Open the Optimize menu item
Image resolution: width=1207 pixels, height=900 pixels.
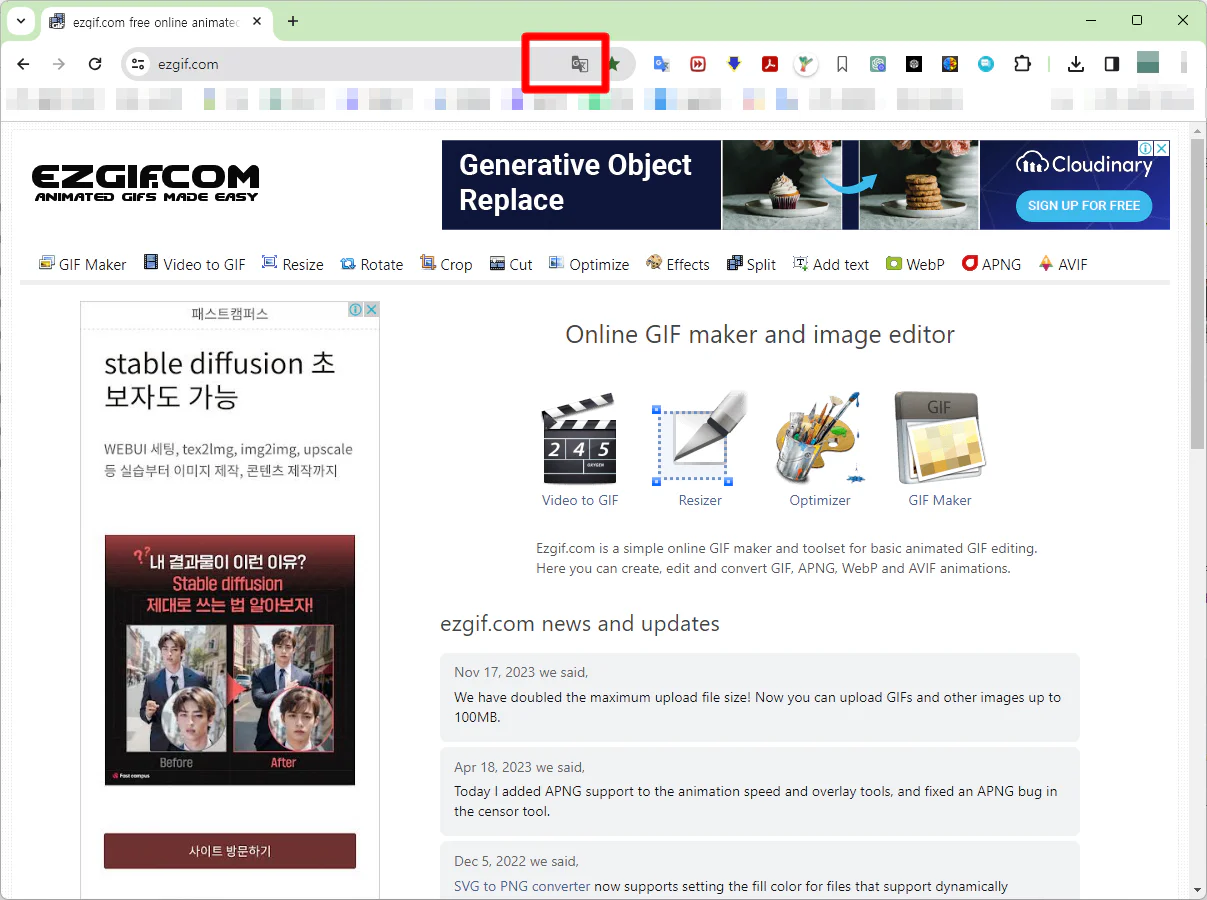tap(588, 264)
